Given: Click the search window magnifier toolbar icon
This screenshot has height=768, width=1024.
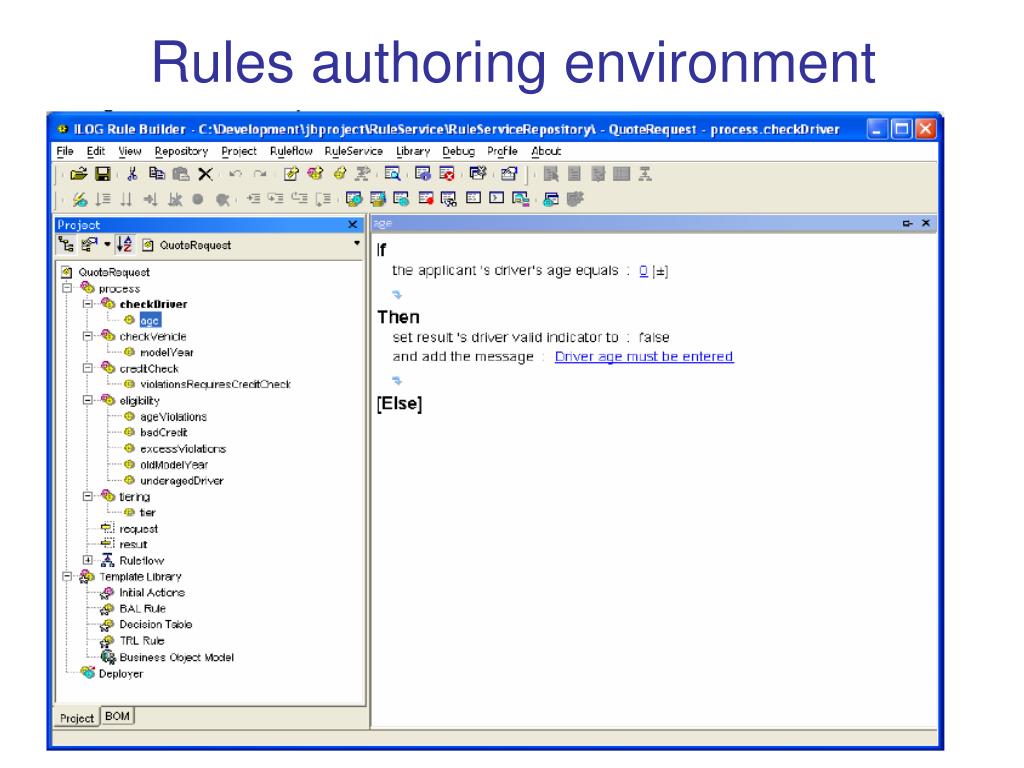Looking at the screenshot, I should click(x=392, y=174).
